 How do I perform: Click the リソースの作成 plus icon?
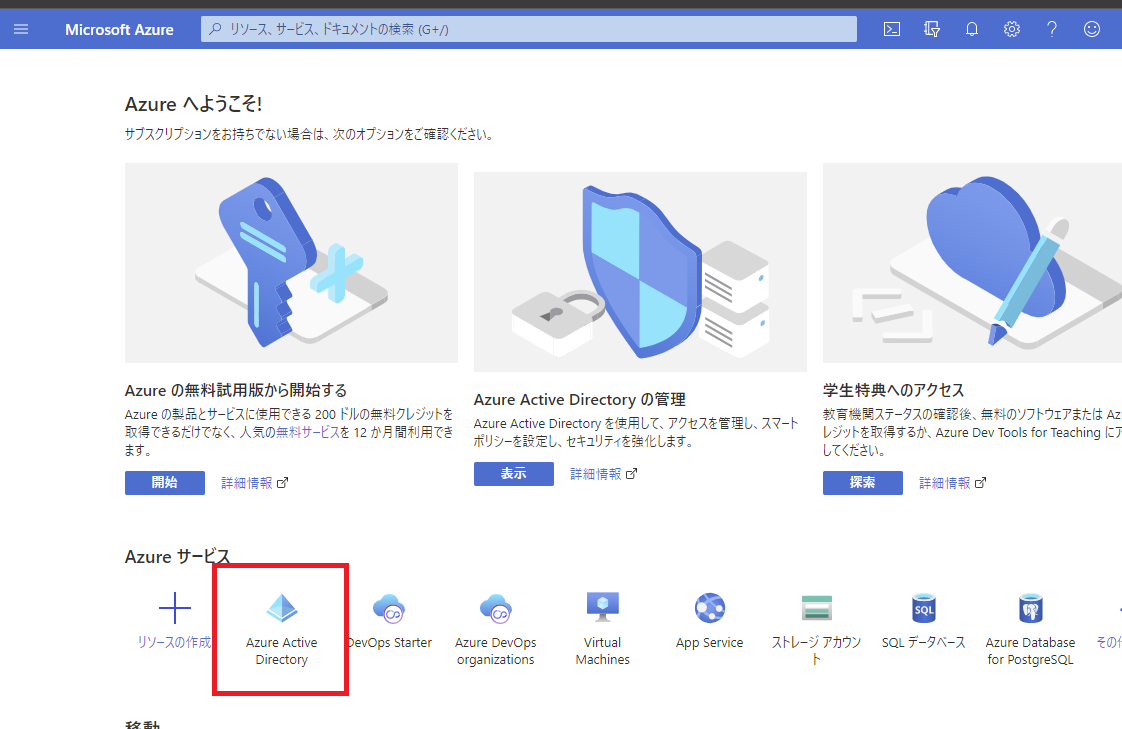click(x=175, y=608)
